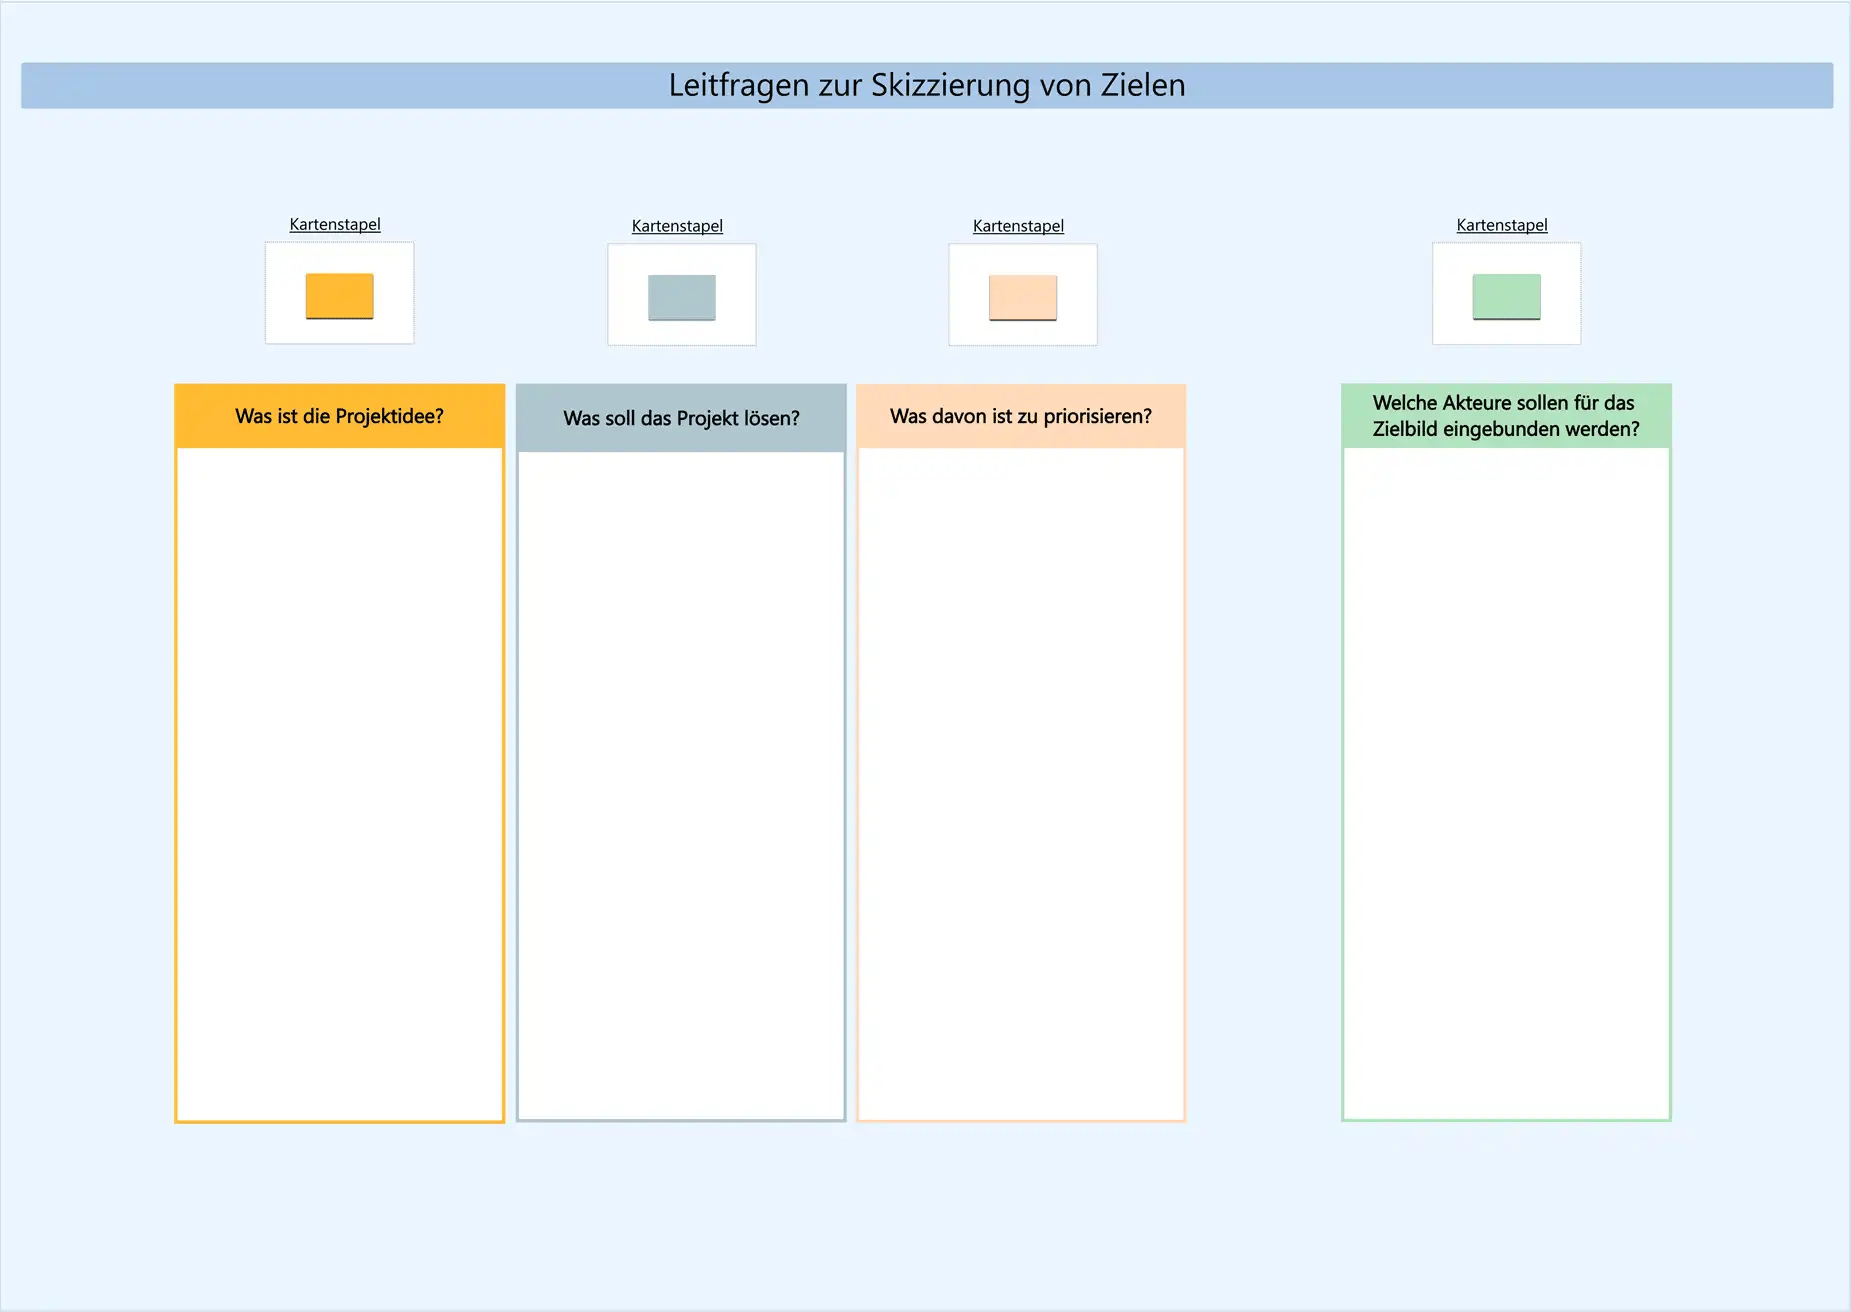Screen dimensions: 1851x1312
Task: Select the header 'Was davon ist zu priorisieren?'
Action: tap(1021, 414)
